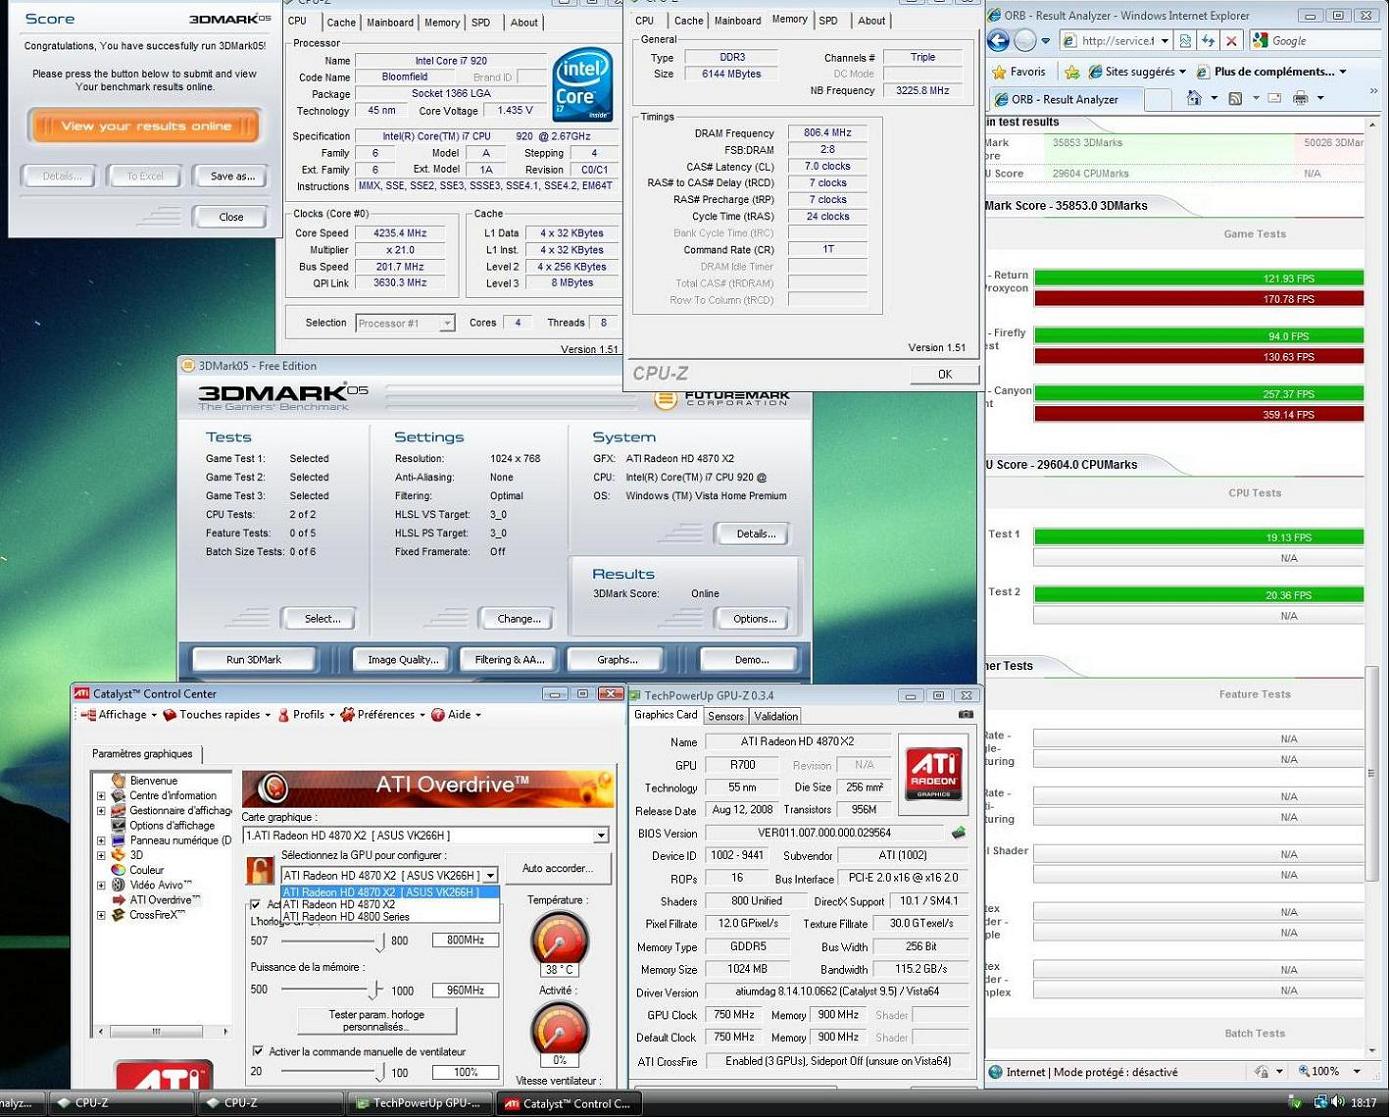
Task: Open the Touches rapides menu
Action: tap(216, 715)
